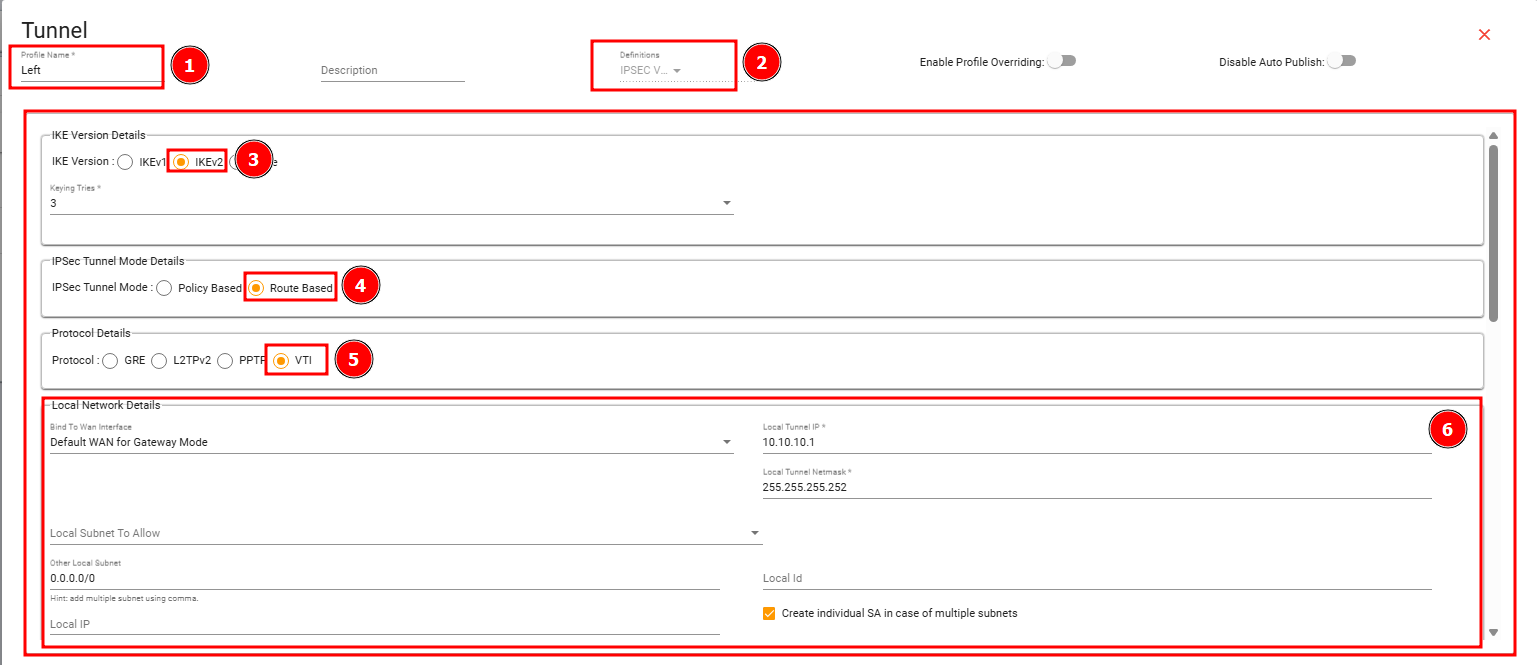
Task: Click scrollbar down arrow
Action: [x=1494, y=632]
